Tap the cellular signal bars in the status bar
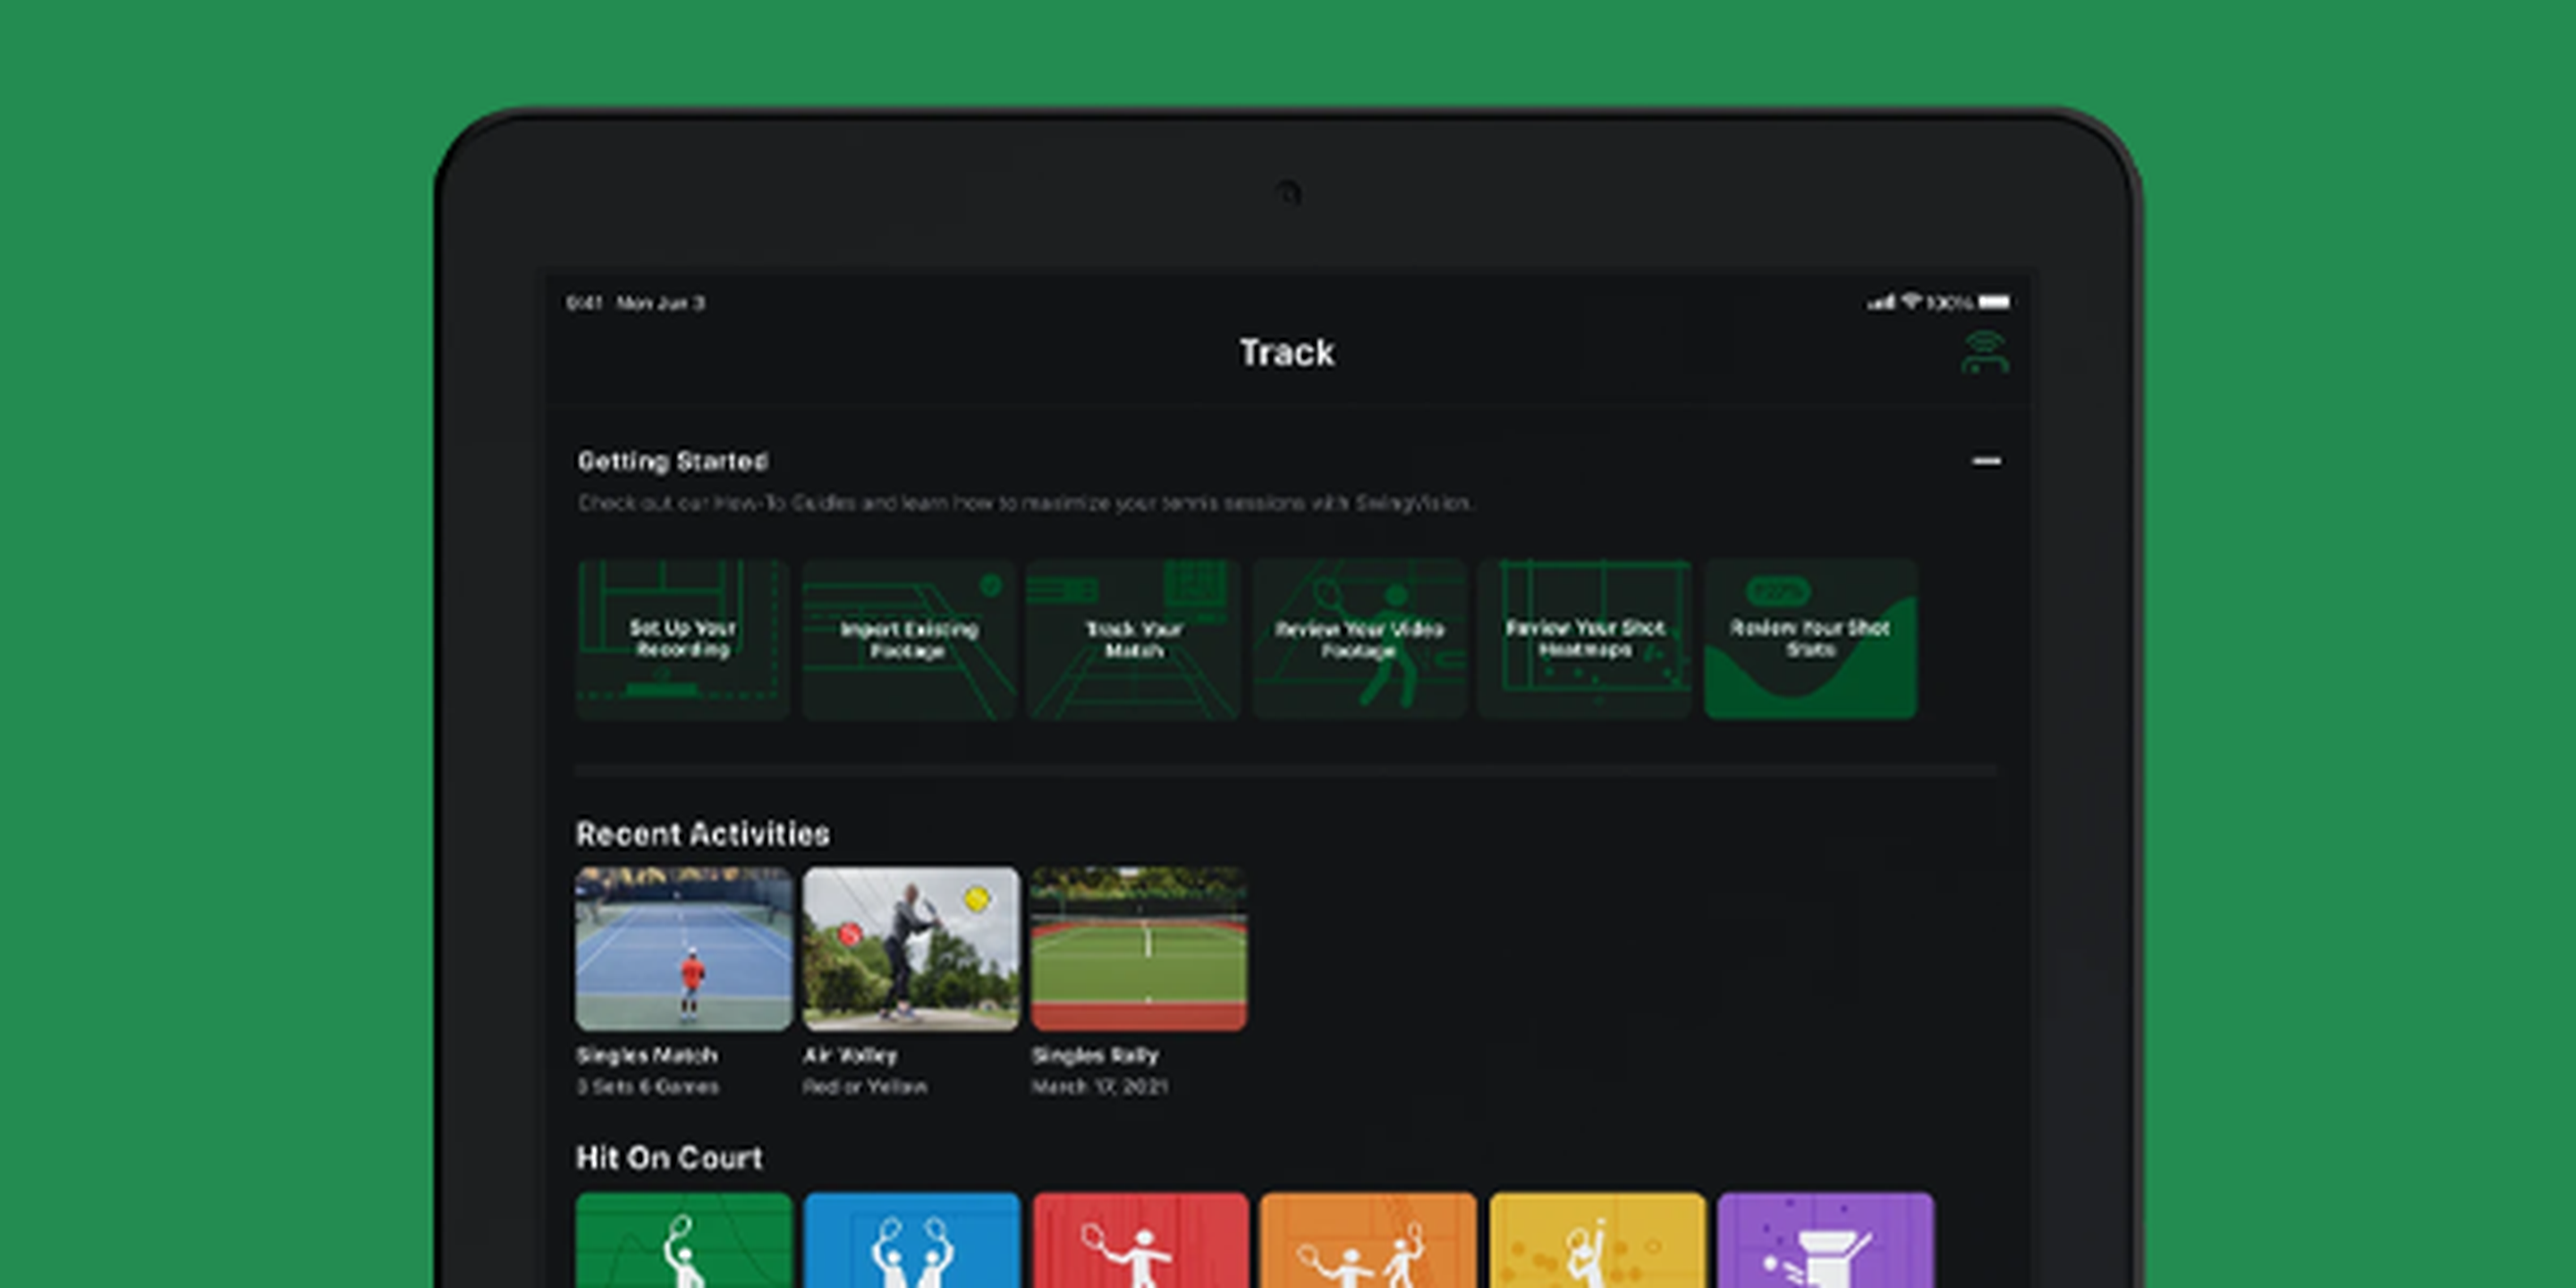 (x=1881, y=302)
